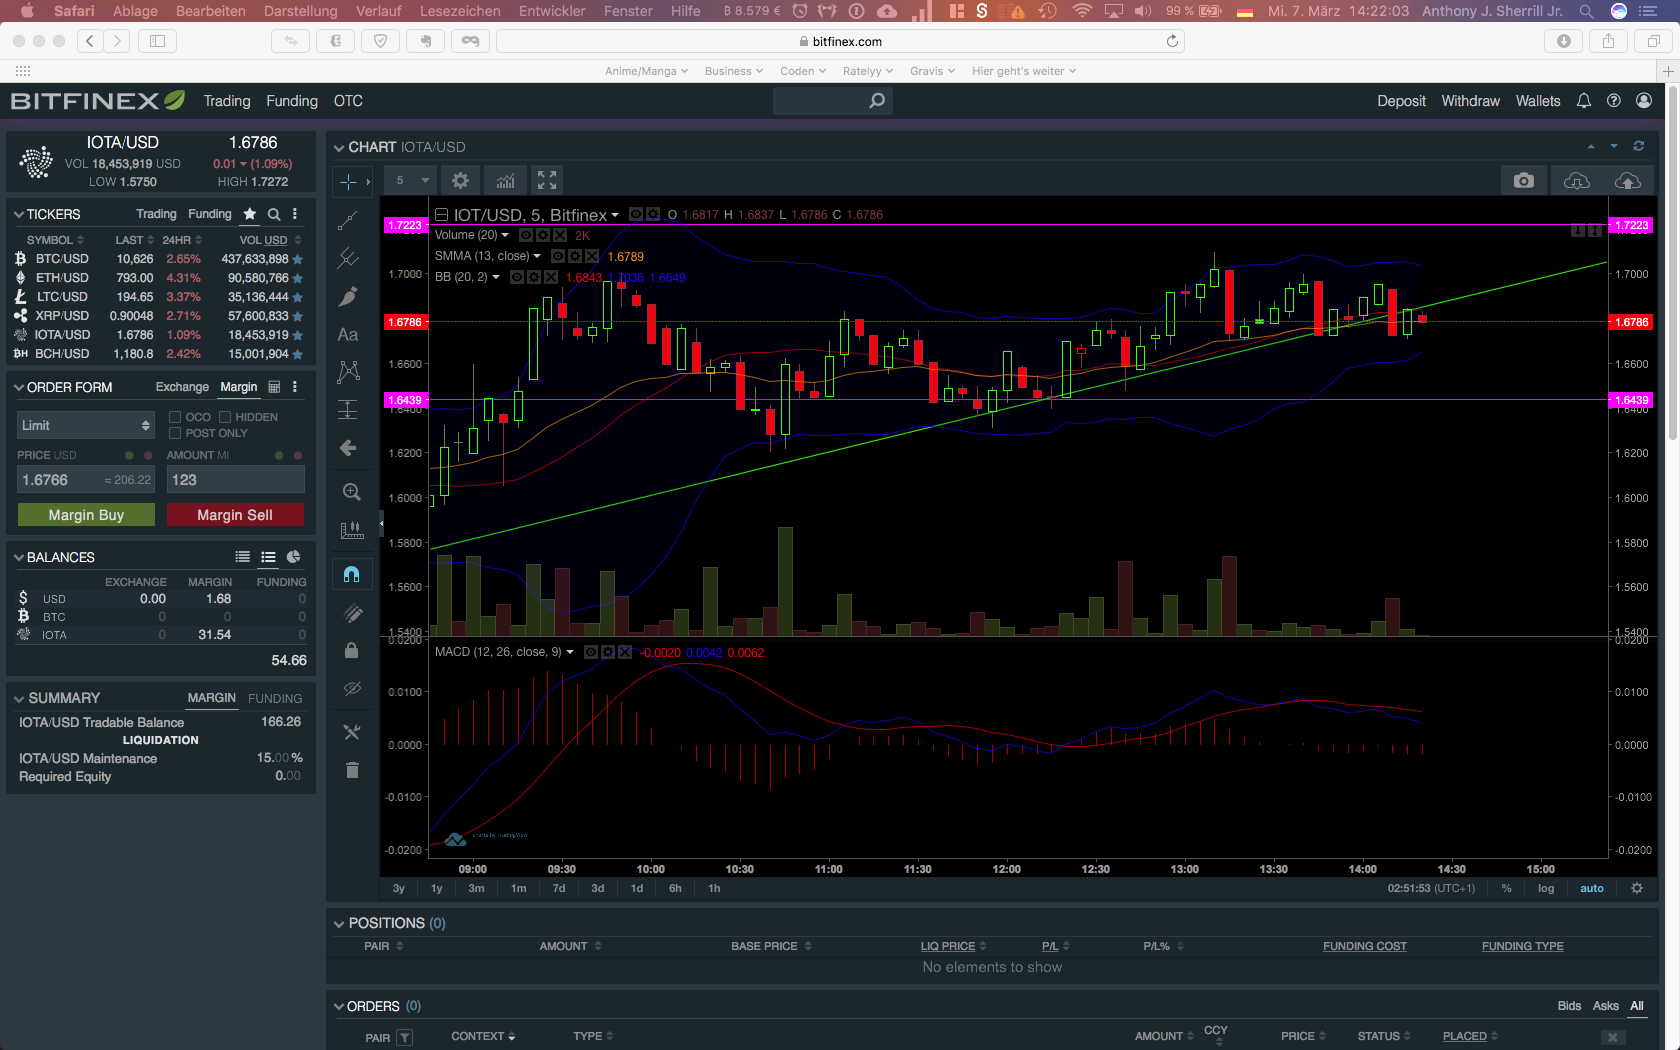Click the Margin Buy button
This screenshot has height=1050, width=1680.
[86, 515]
